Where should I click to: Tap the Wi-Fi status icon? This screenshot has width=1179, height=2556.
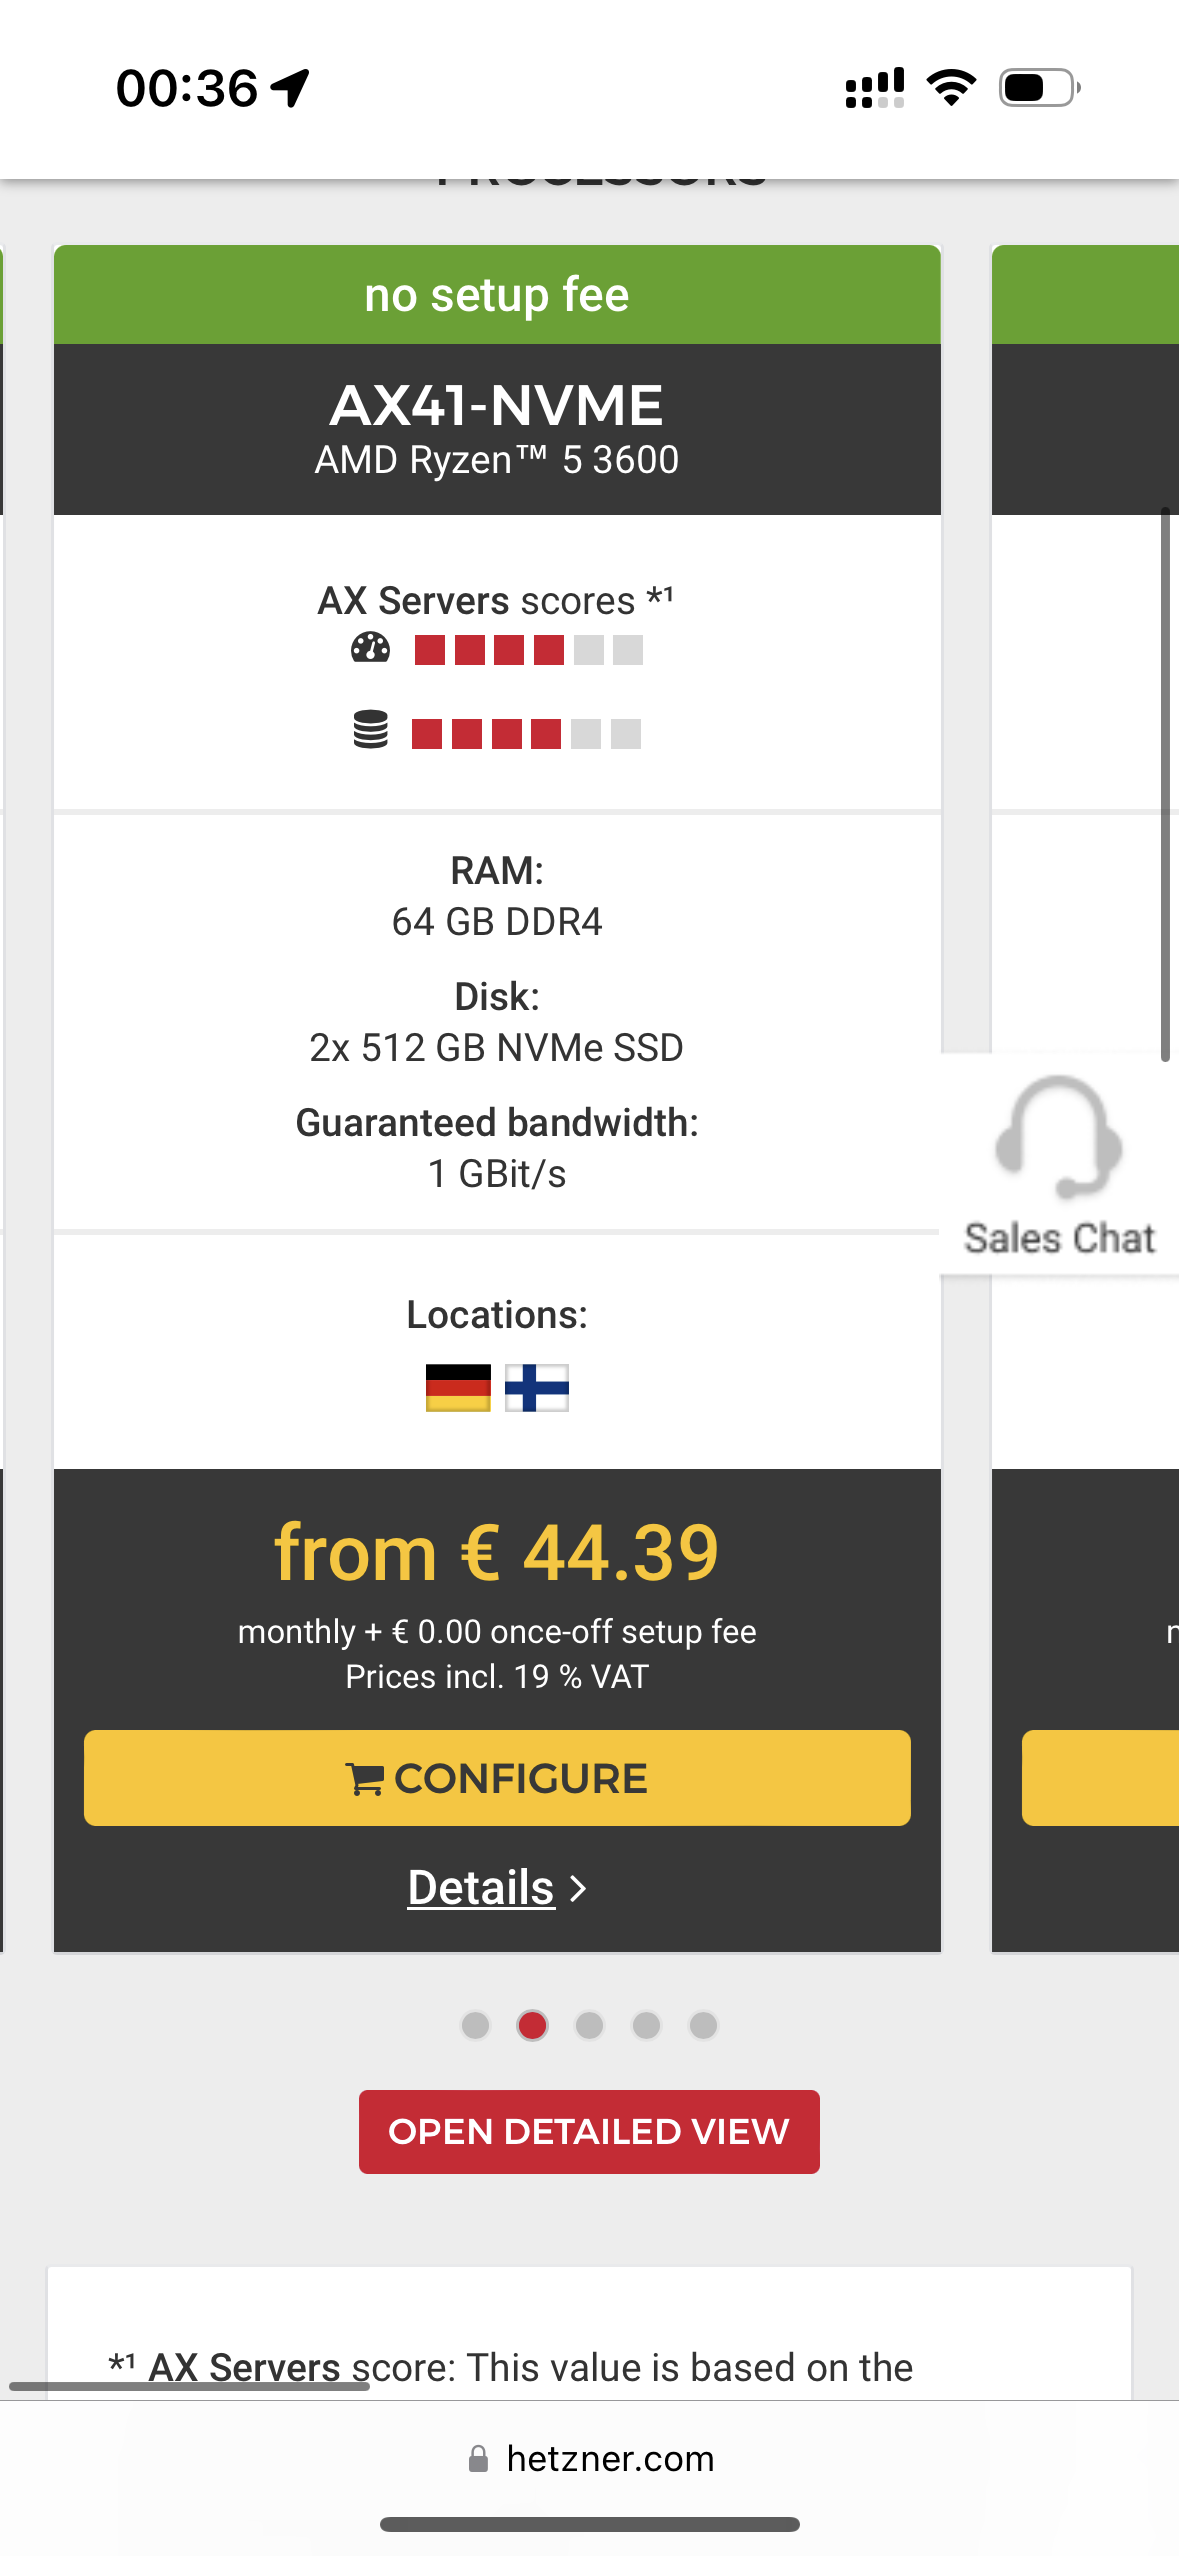(x=951, y=88)
